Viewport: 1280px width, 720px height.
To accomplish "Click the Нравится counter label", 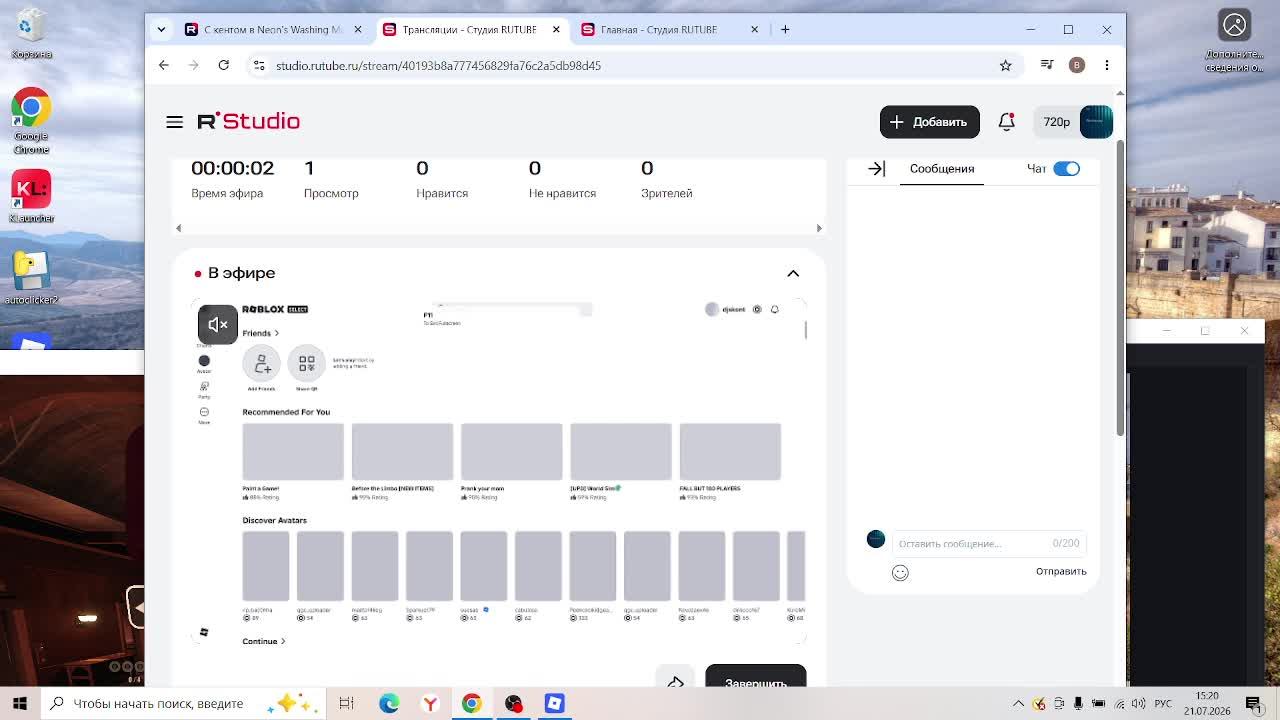I will (x=442, y=193).
